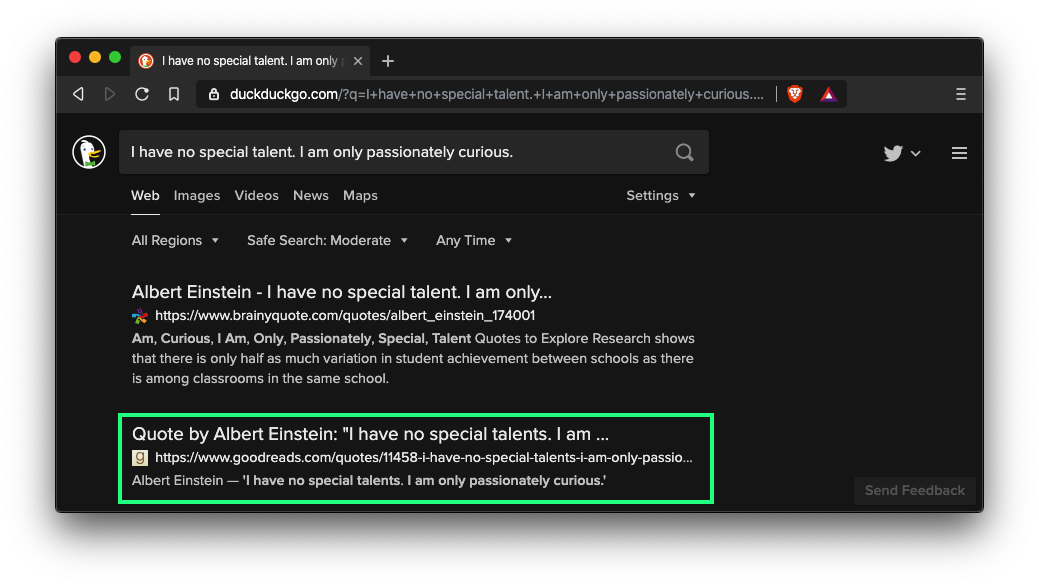Image resolution: width=1039 pixels, height=586 pixels.
Task: Navigate back to the previous page
Action: 78,93
